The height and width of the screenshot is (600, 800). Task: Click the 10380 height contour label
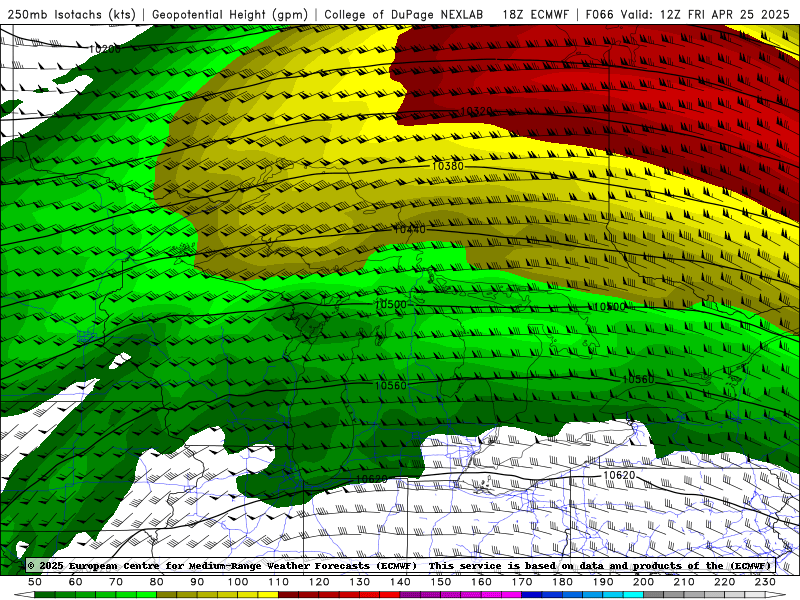click(447, 166)
